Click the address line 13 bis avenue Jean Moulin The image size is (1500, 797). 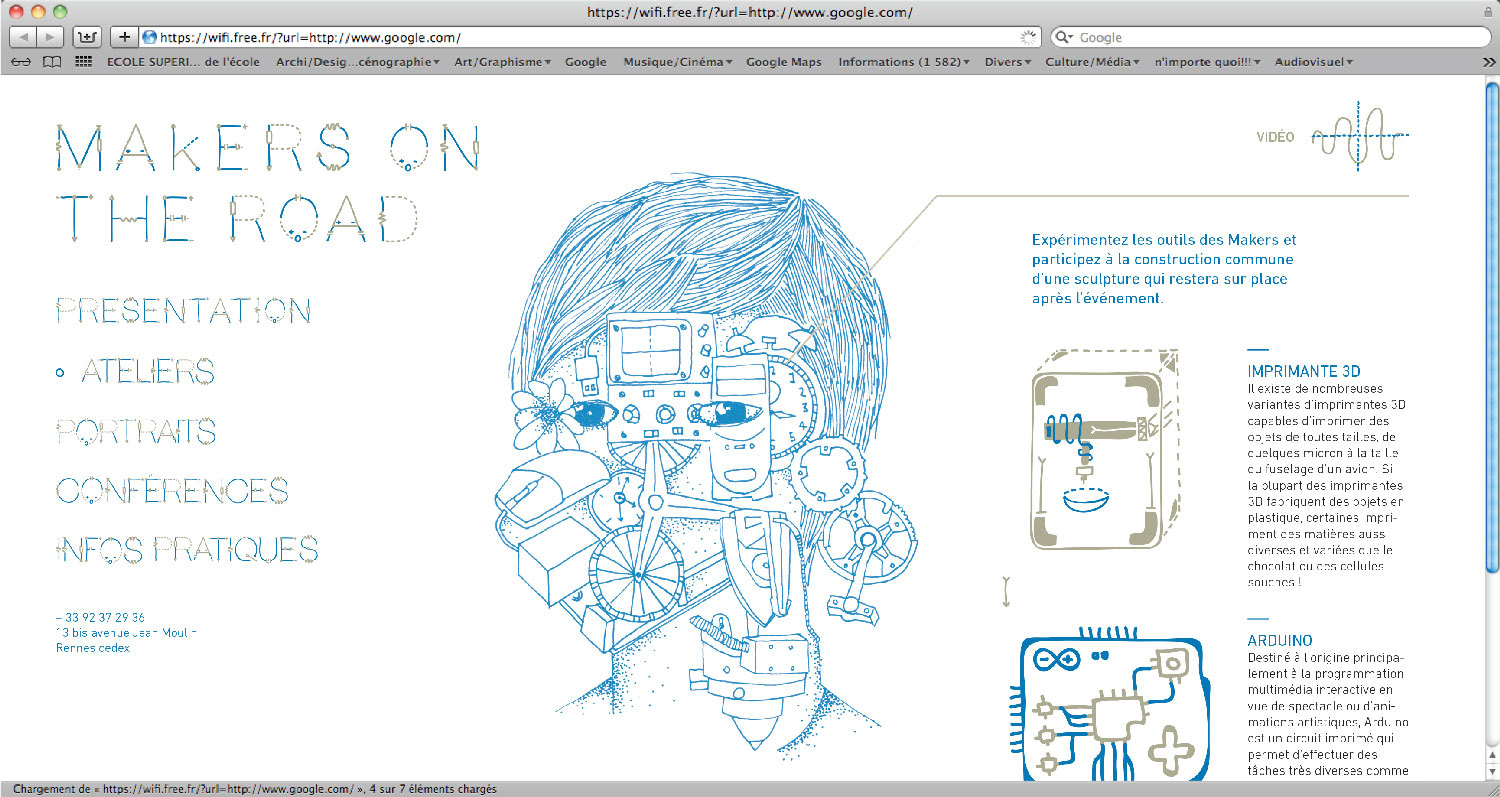pos(126,633)
